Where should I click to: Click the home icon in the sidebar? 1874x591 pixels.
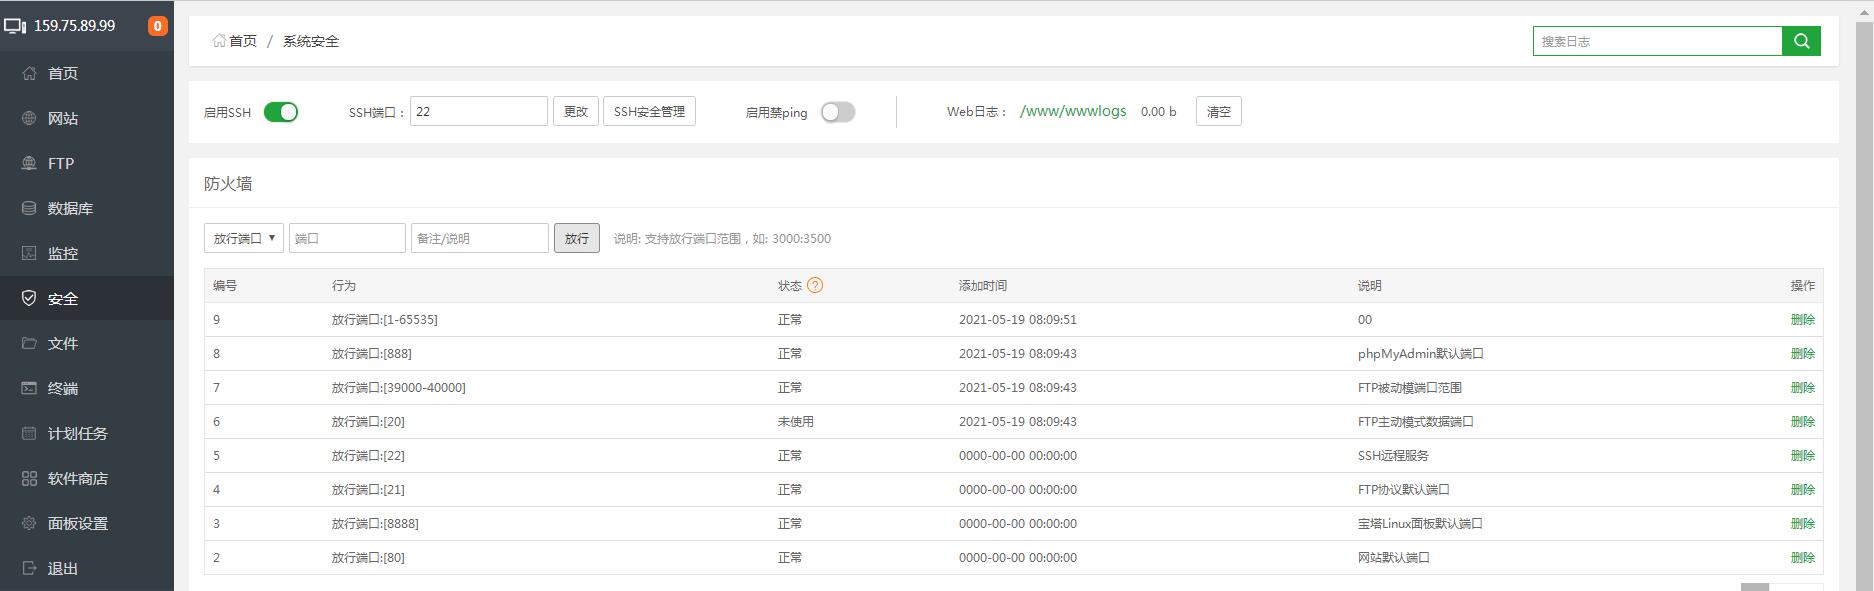point(29,73)
